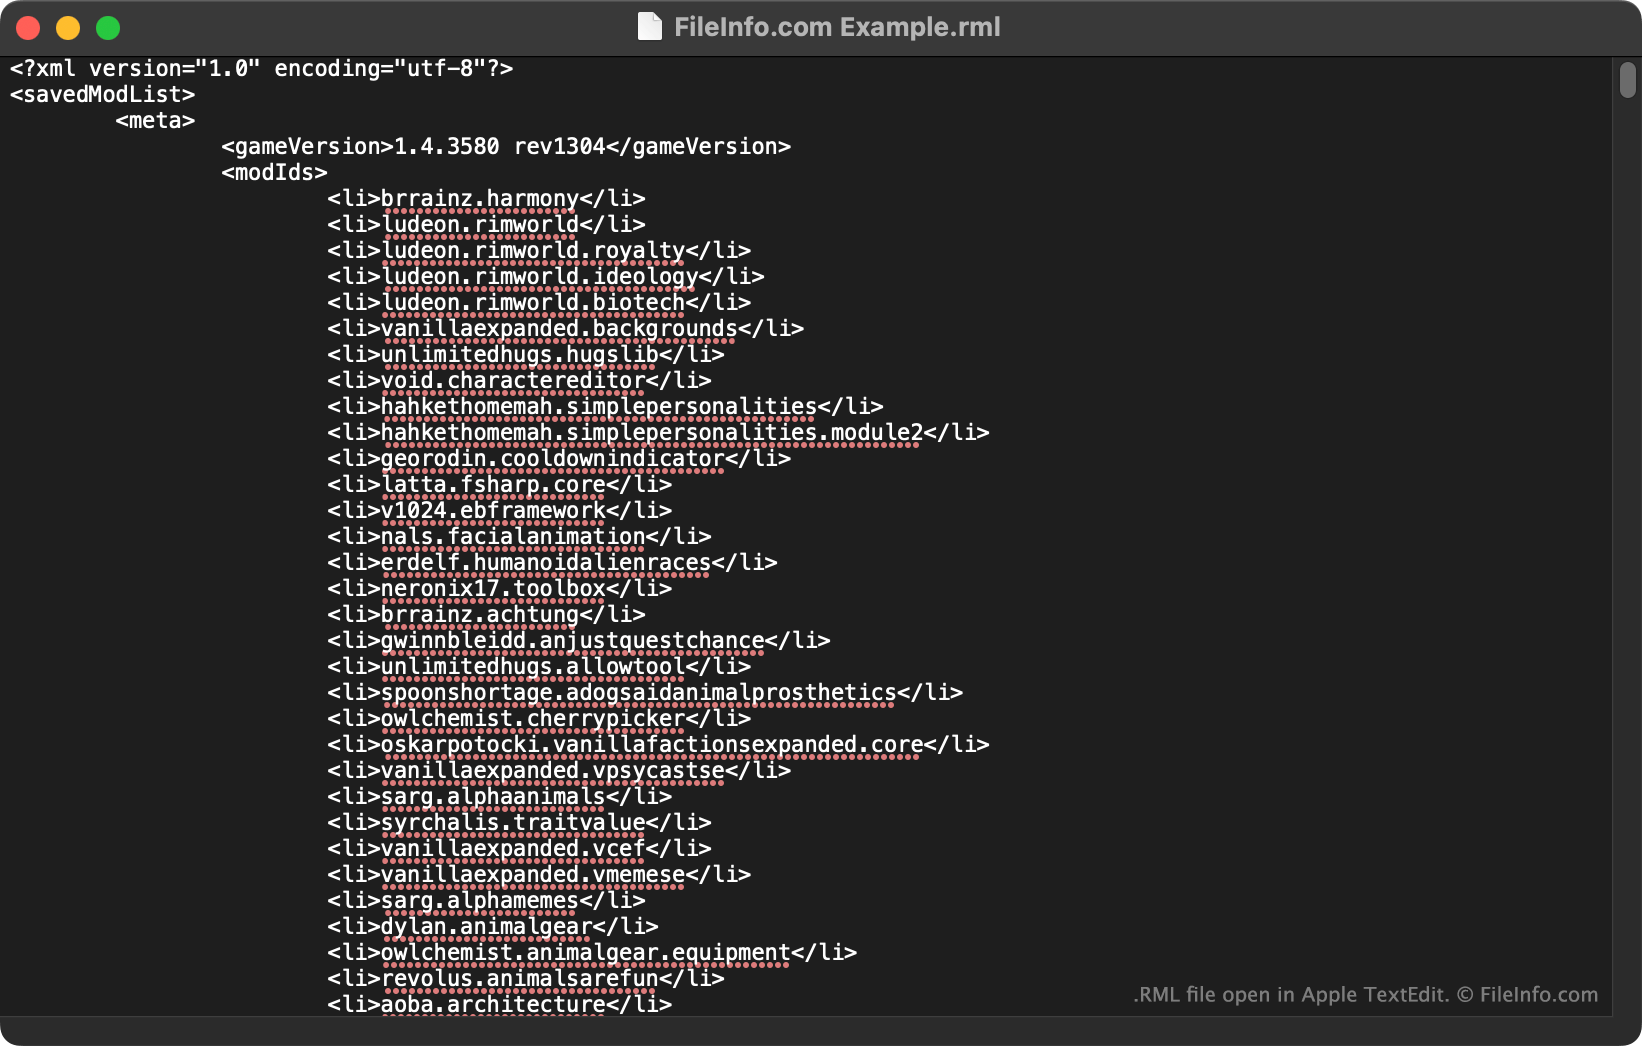Click the aoba.architecture entry at bottom
1642x1046 pixels.
tap(499, 1005)
